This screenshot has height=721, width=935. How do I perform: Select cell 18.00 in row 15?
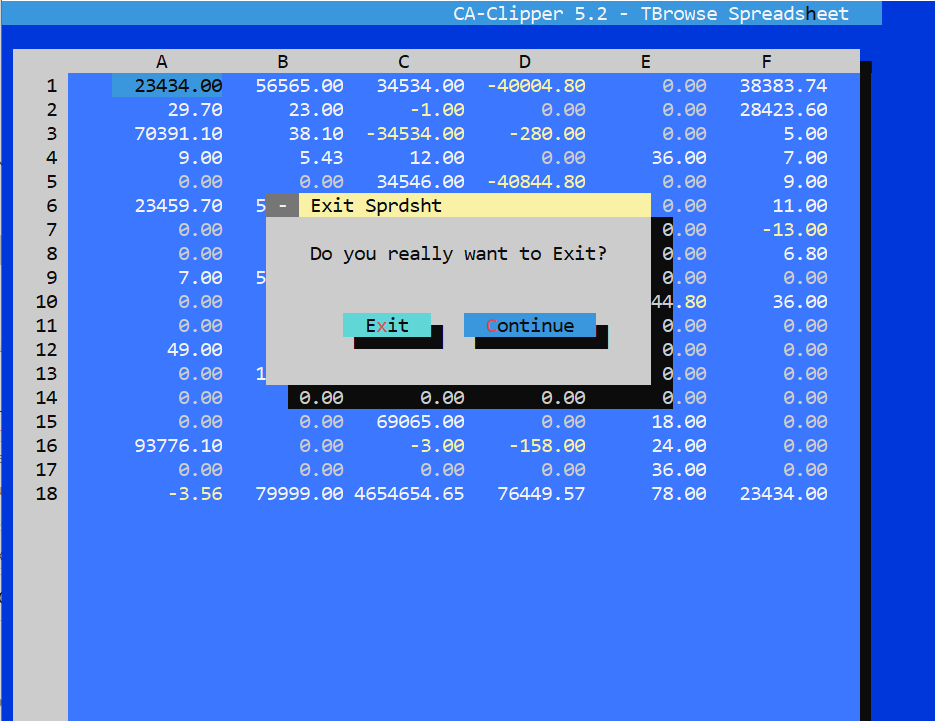click(679, 422)
